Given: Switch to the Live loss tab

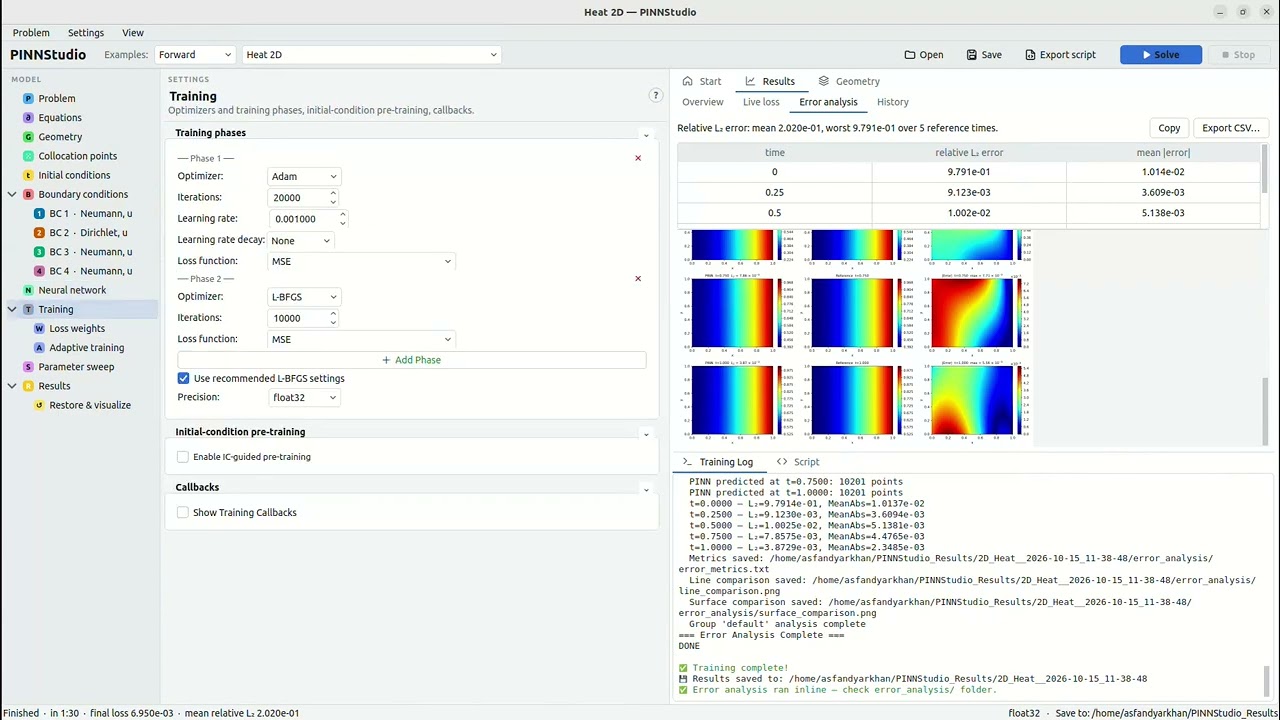Looking at the screenshot, I should tap(761, 102).
